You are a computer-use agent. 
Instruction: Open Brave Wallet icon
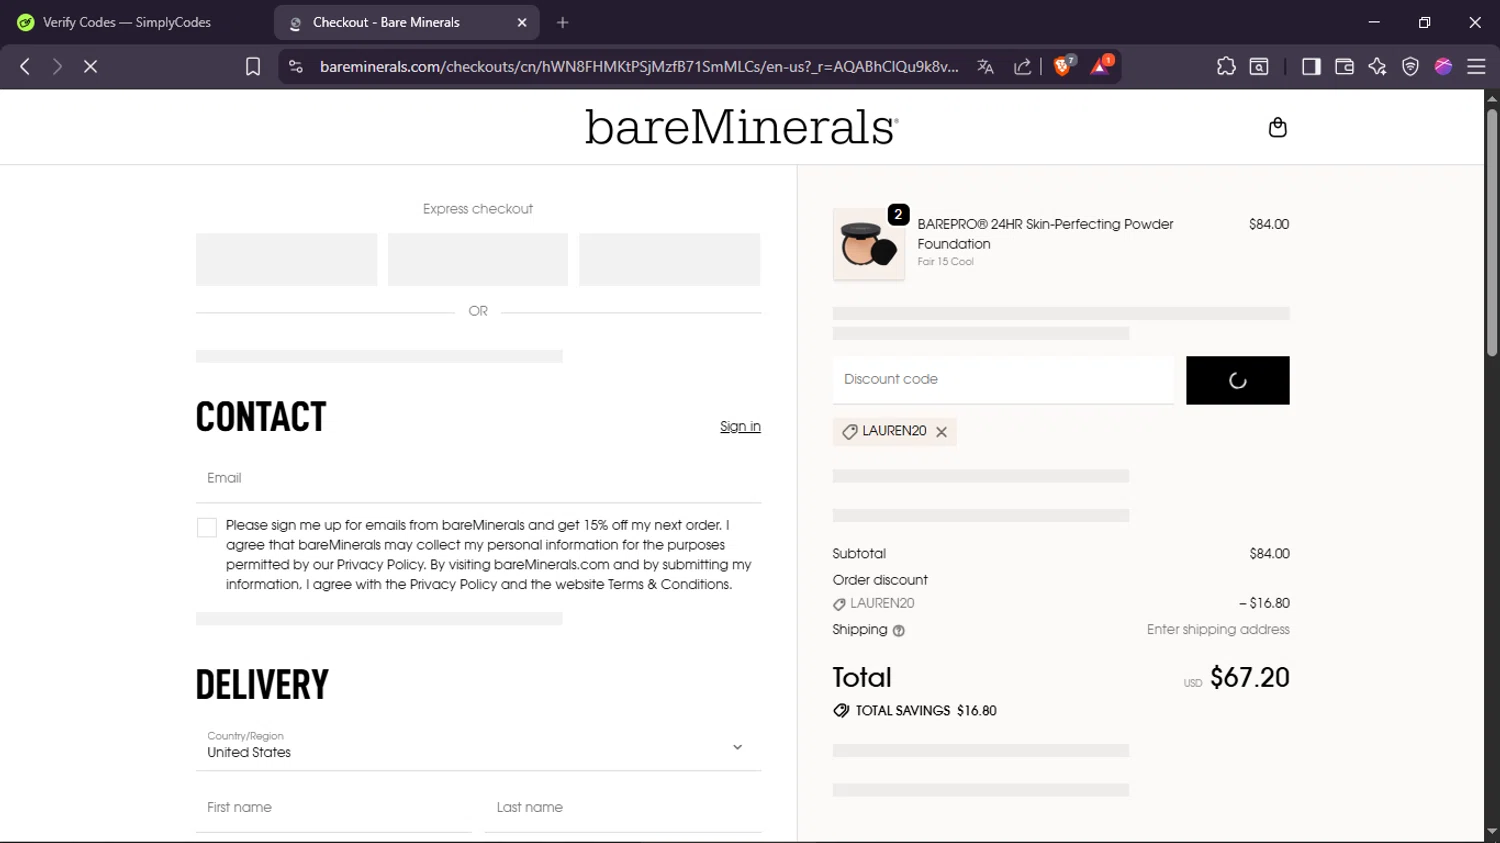tap(1344, 66)
